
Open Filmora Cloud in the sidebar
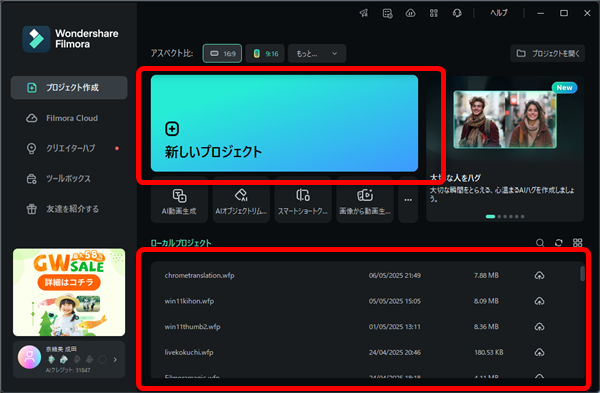69,118
